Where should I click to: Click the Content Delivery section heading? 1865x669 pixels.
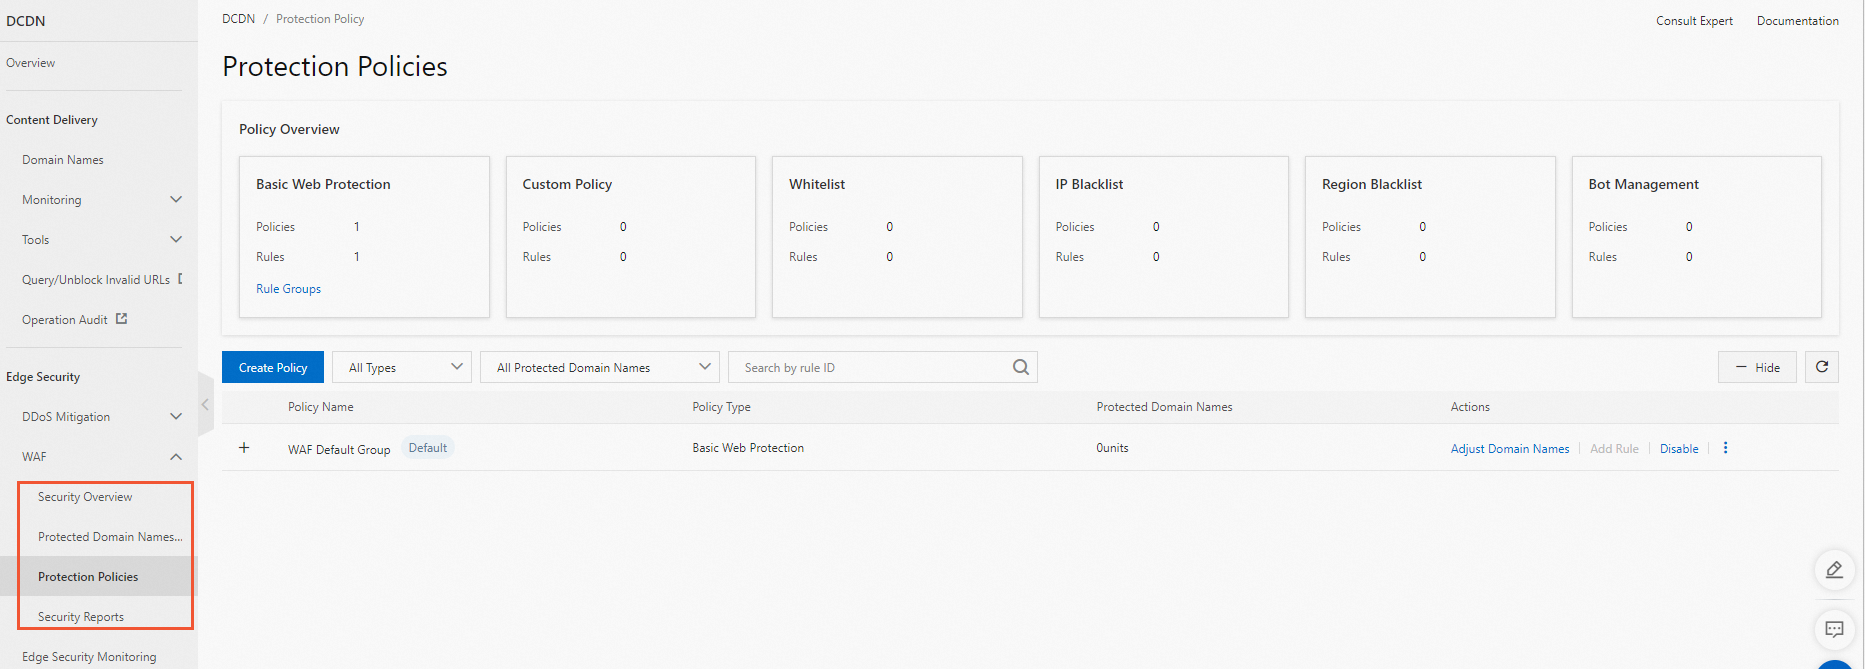coord(52,120)
